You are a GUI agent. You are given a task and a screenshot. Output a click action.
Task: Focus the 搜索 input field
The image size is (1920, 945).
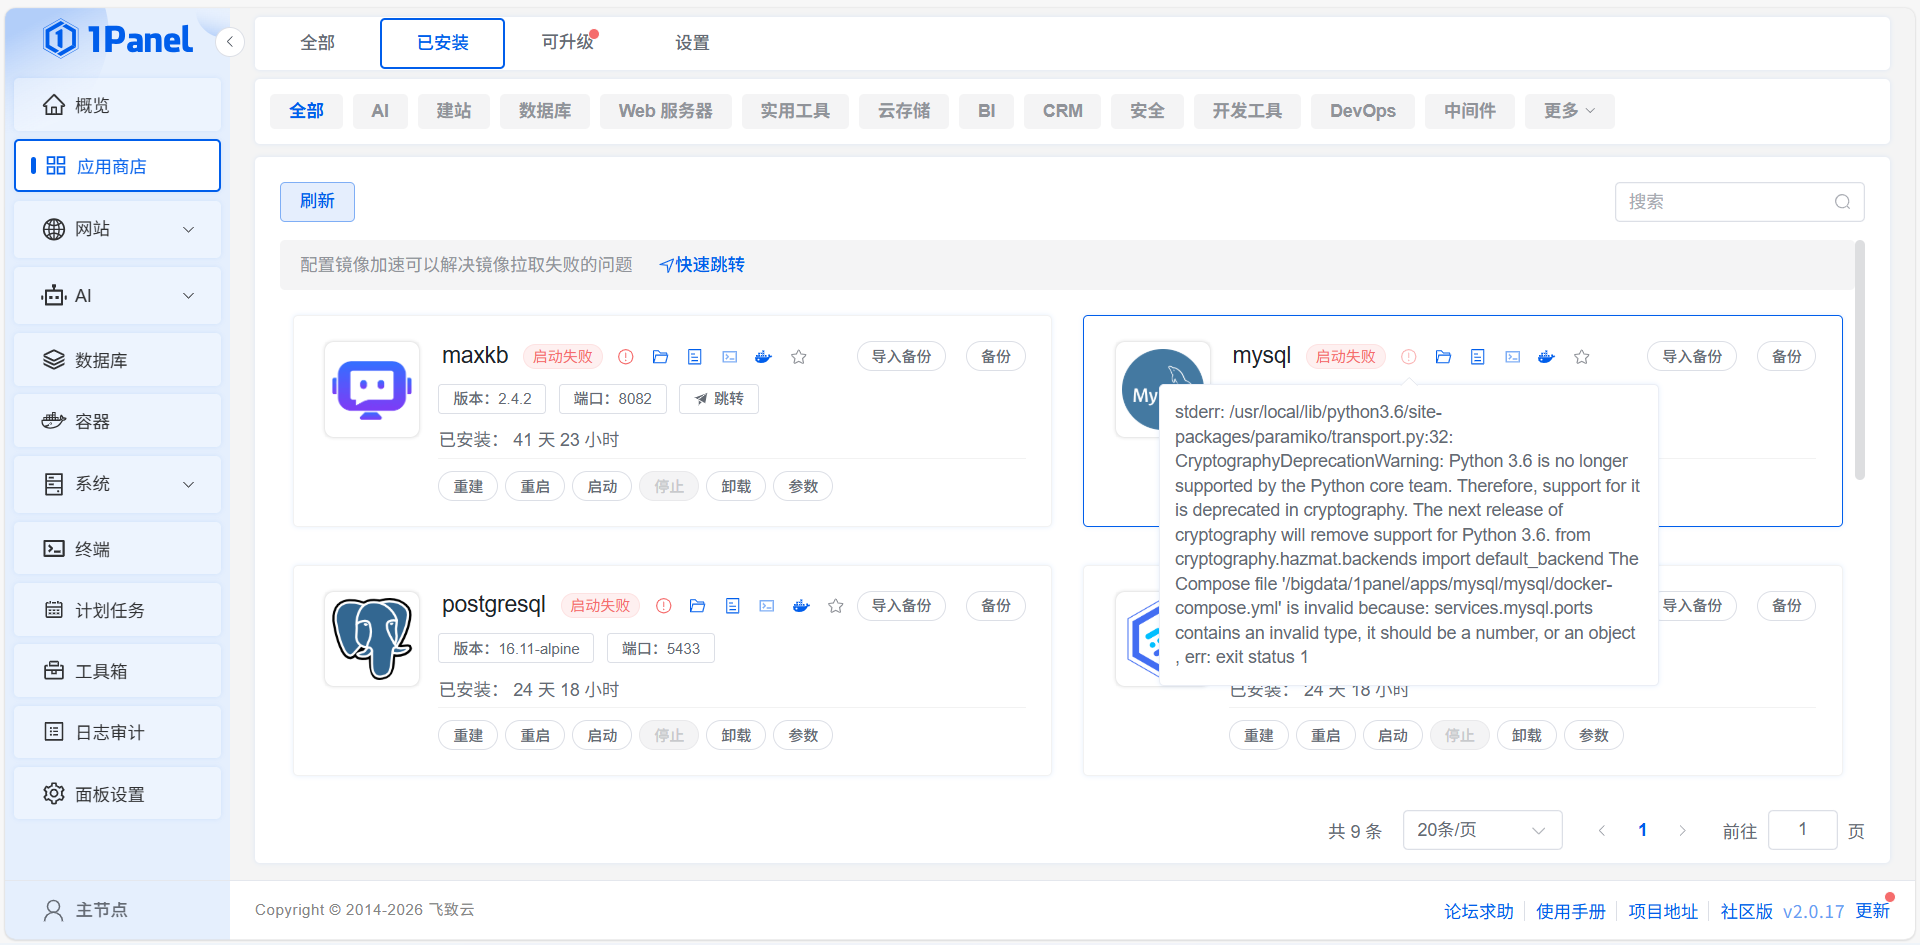click(x=1725, y=202)
